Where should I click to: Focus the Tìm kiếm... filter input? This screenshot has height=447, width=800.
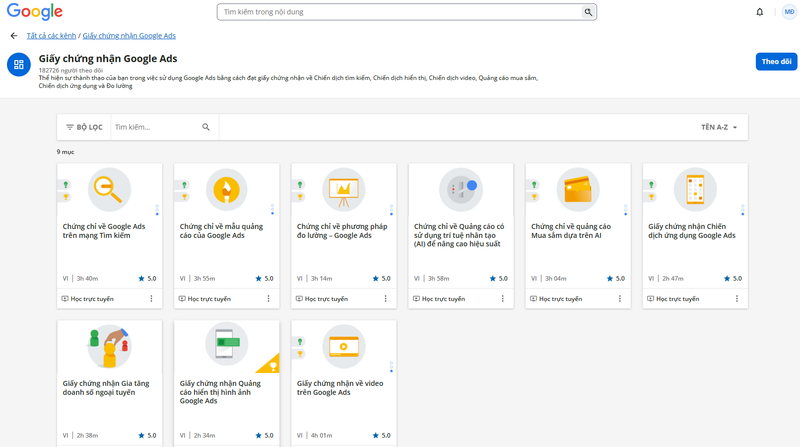pyautogui.click(x=156, y=127)
